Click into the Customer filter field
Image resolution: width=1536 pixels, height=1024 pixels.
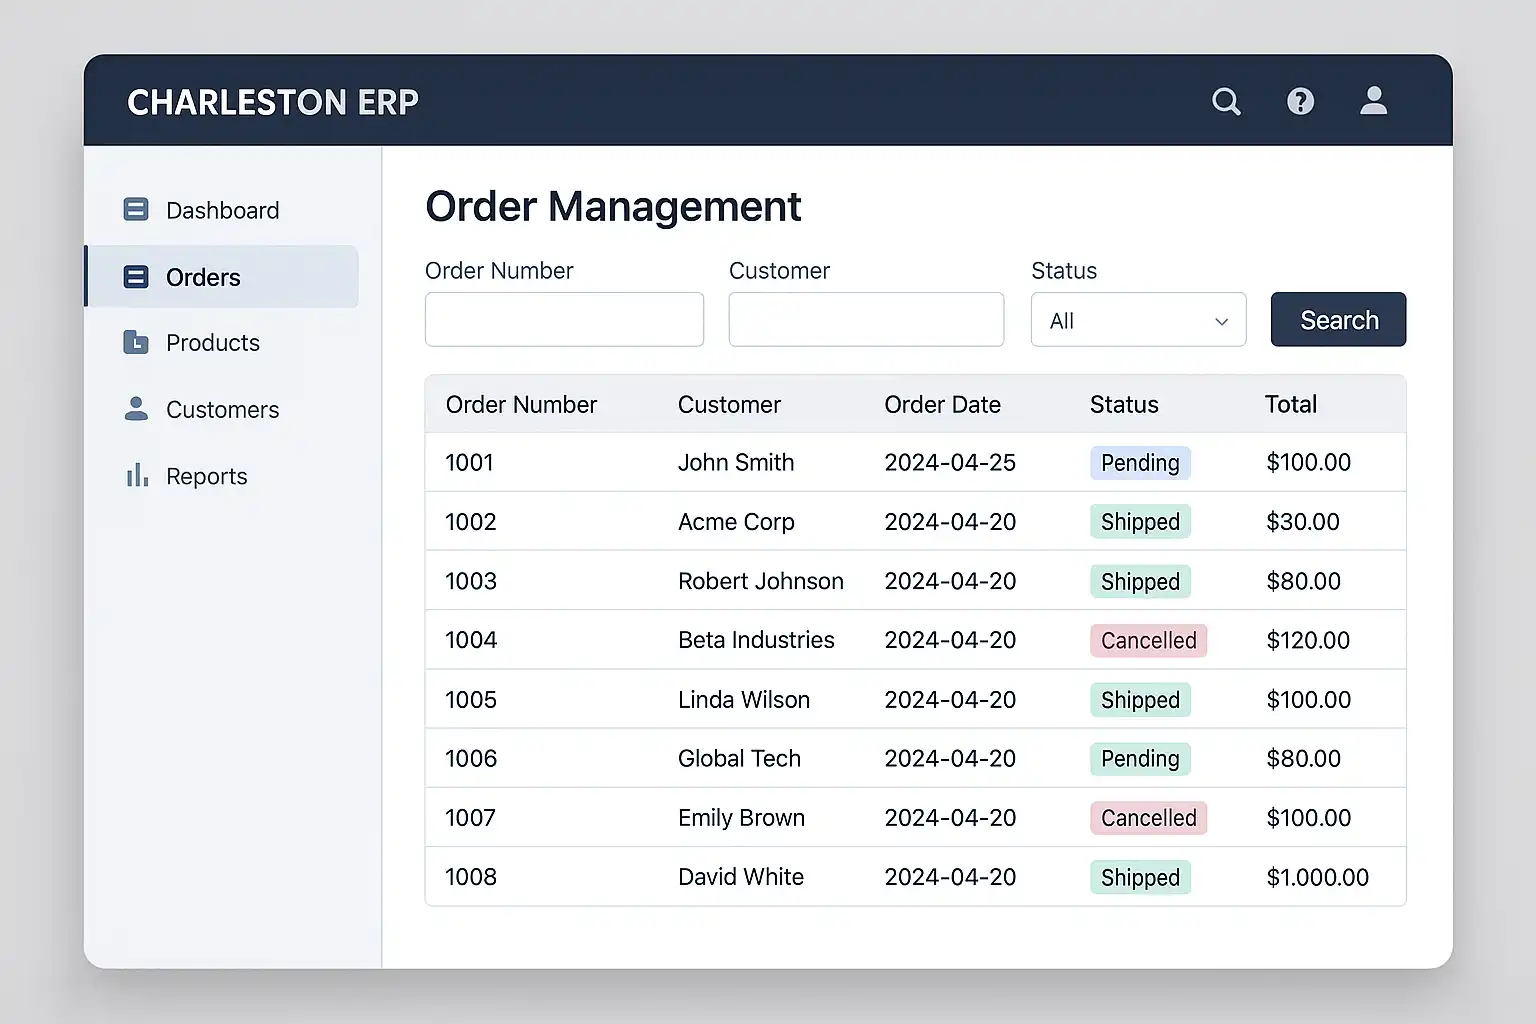coord(866,320)
